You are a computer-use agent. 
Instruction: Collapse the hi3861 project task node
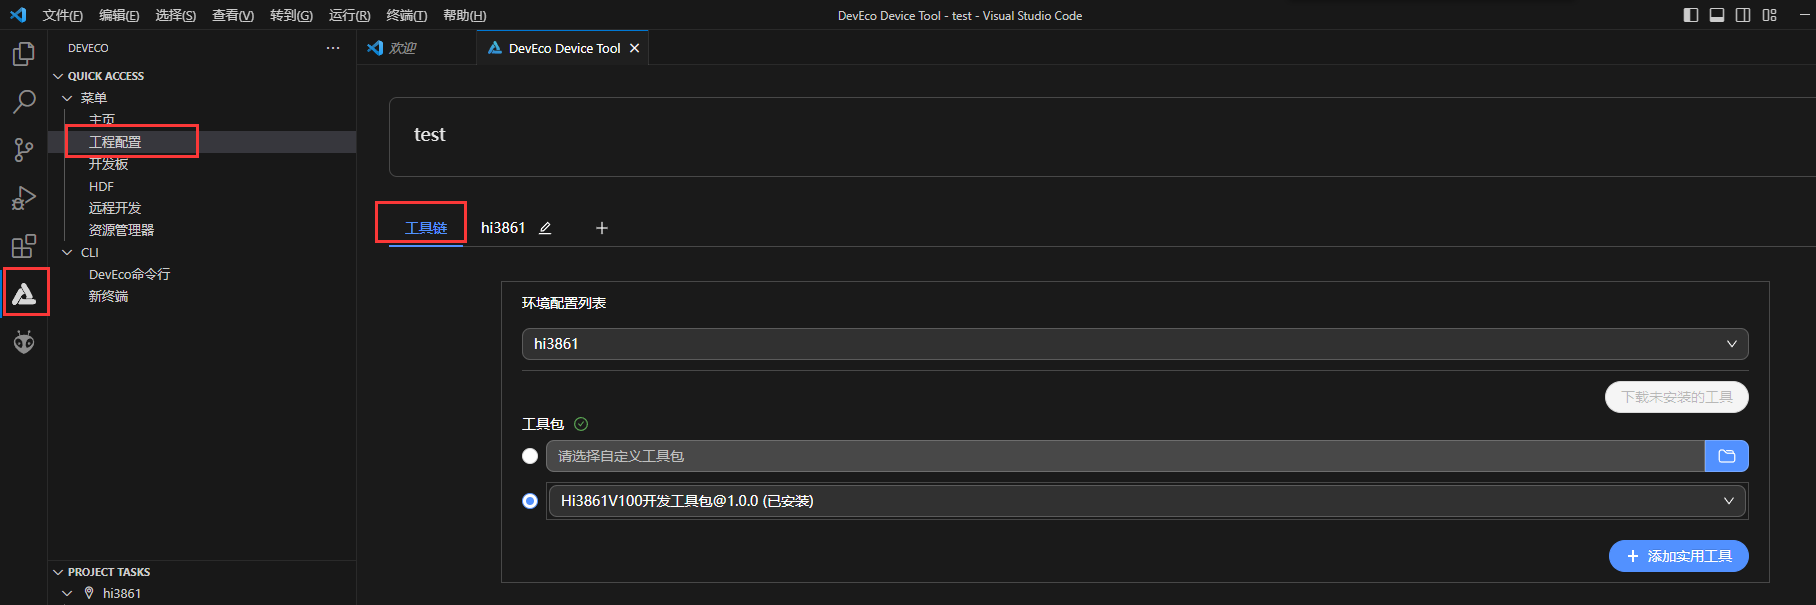pyautogui.click(x=67, y=593)
